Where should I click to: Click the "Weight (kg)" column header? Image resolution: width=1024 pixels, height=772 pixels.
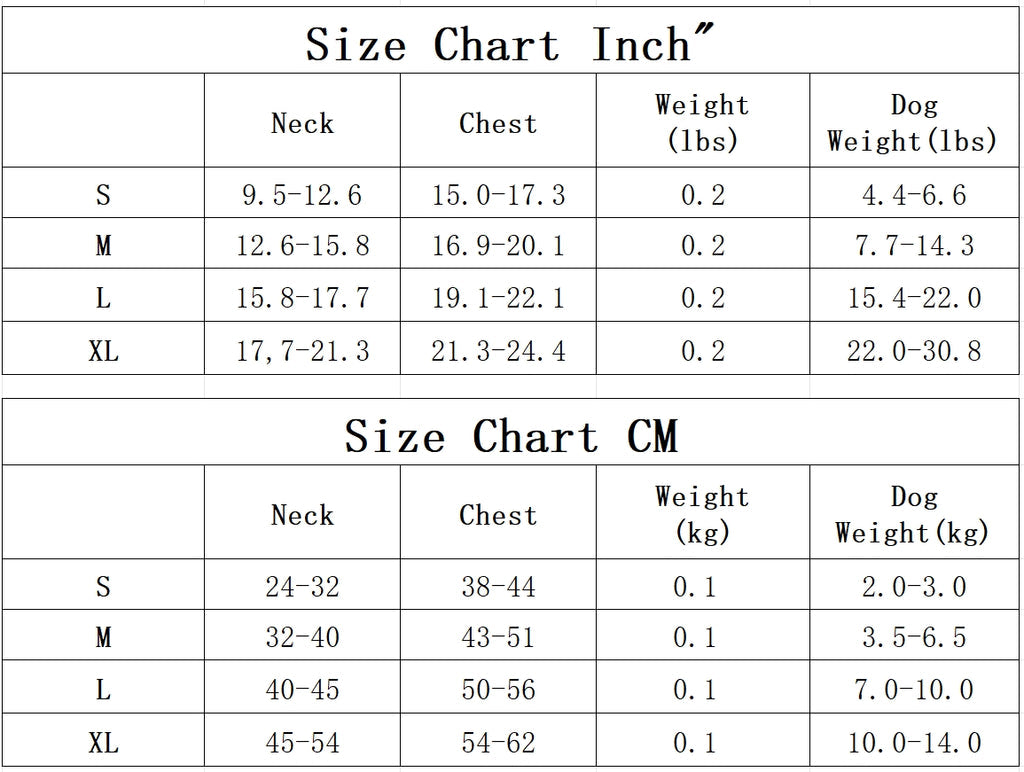coord(702,515)
